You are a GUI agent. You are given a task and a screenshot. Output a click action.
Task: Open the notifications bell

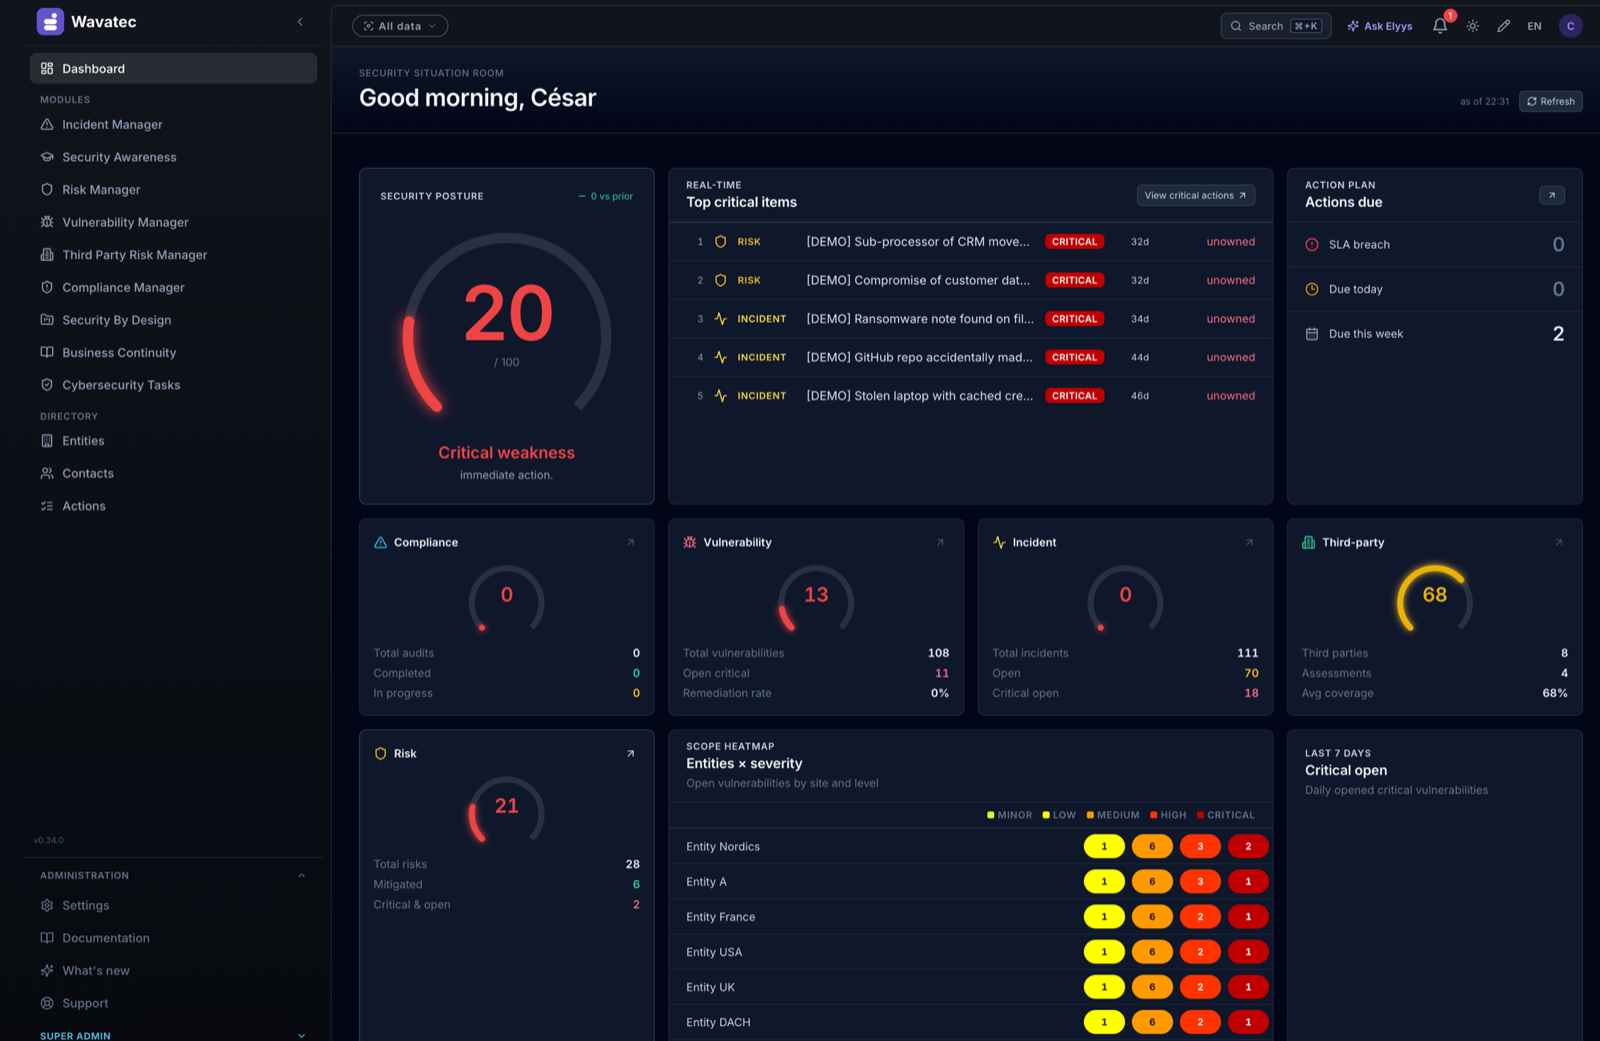click(x=1440, y=26)
